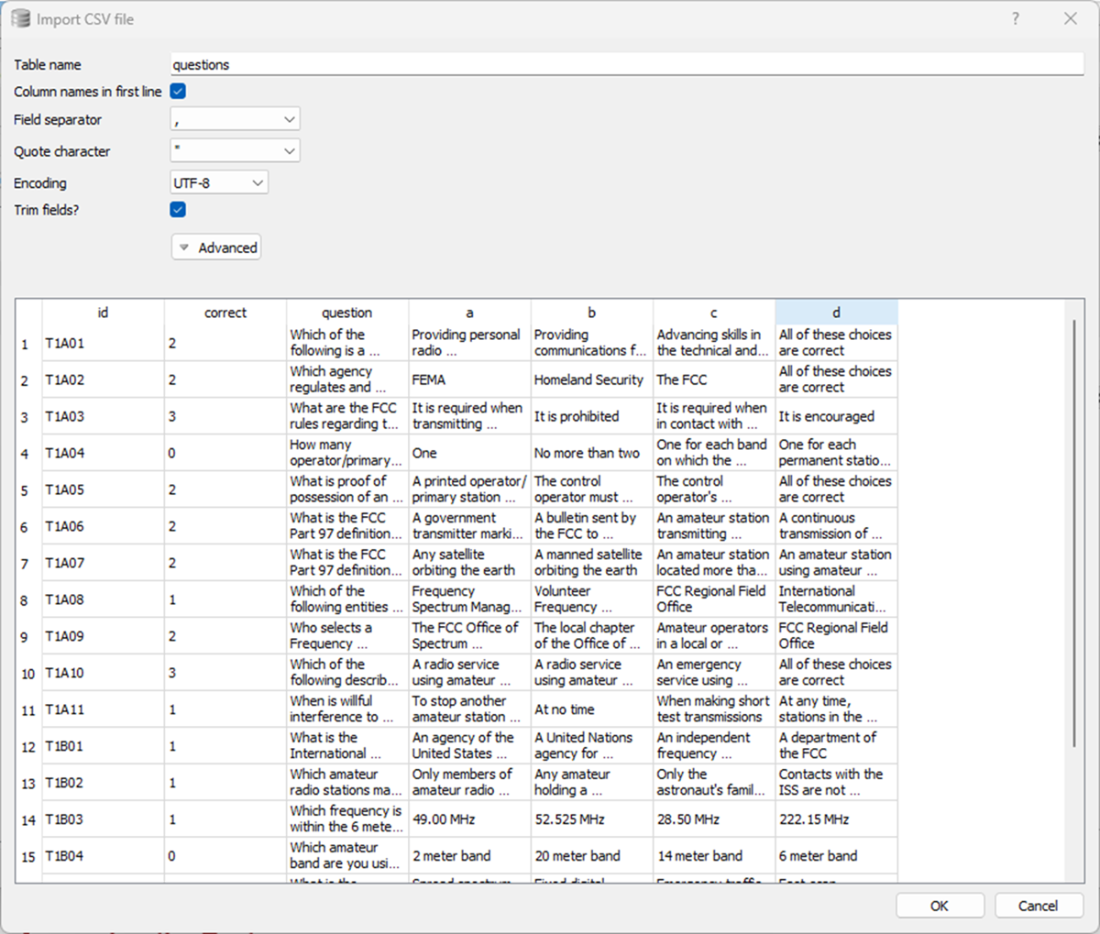The image size is (1100, 934).
Task: Select row number 12 header
Action: [x=28, y=746]
